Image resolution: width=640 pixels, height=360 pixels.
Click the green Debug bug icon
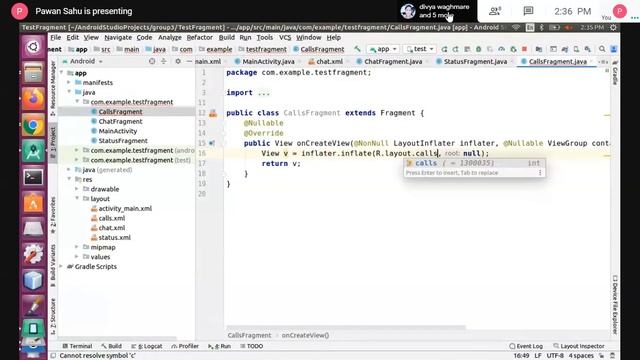click(478, 49)
